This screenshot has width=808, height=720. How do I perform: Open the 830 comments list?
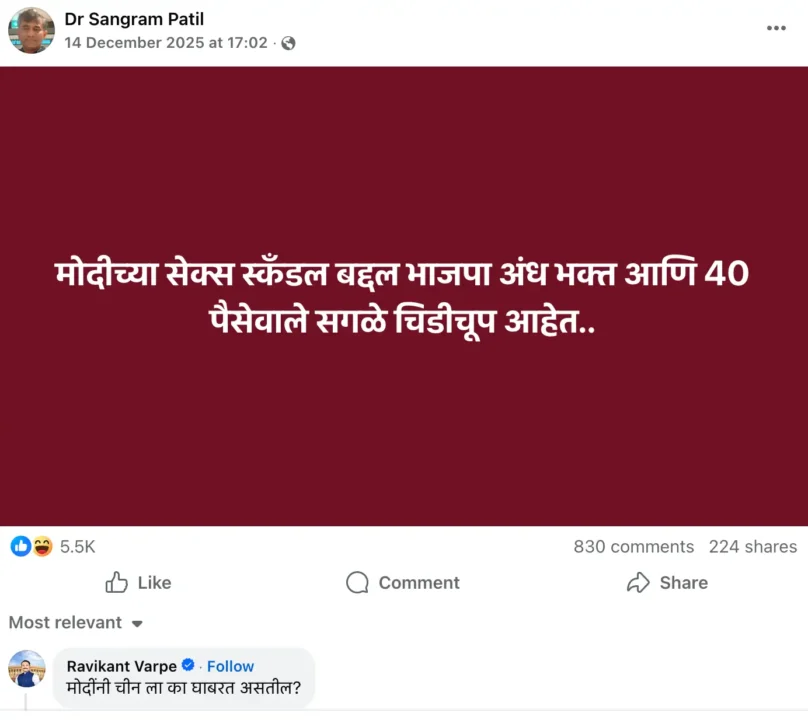pos(633,546)
